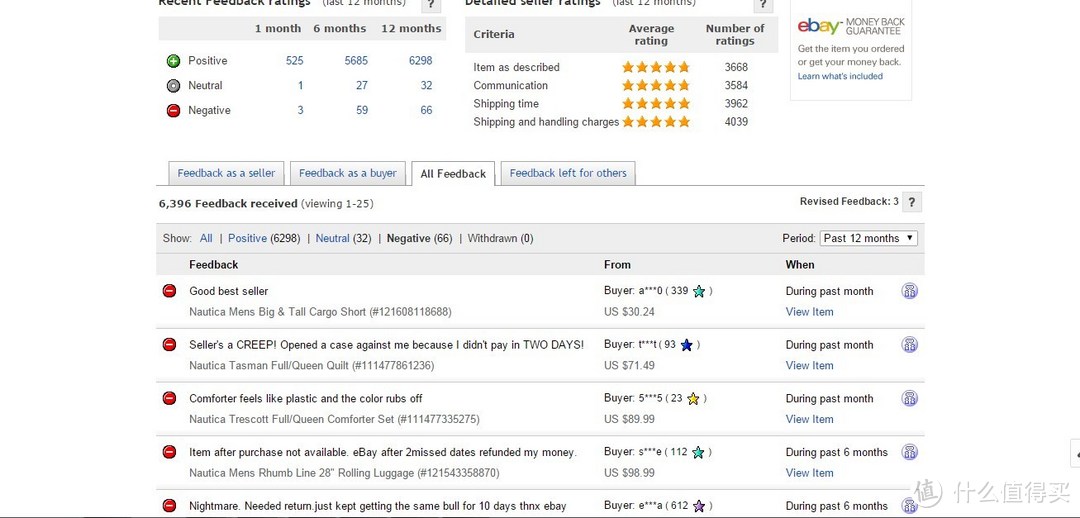Click 6 months Neutral count 27
Viewport: 1080px width, 518px height.
pyautogui.click(x=362, y=85)
